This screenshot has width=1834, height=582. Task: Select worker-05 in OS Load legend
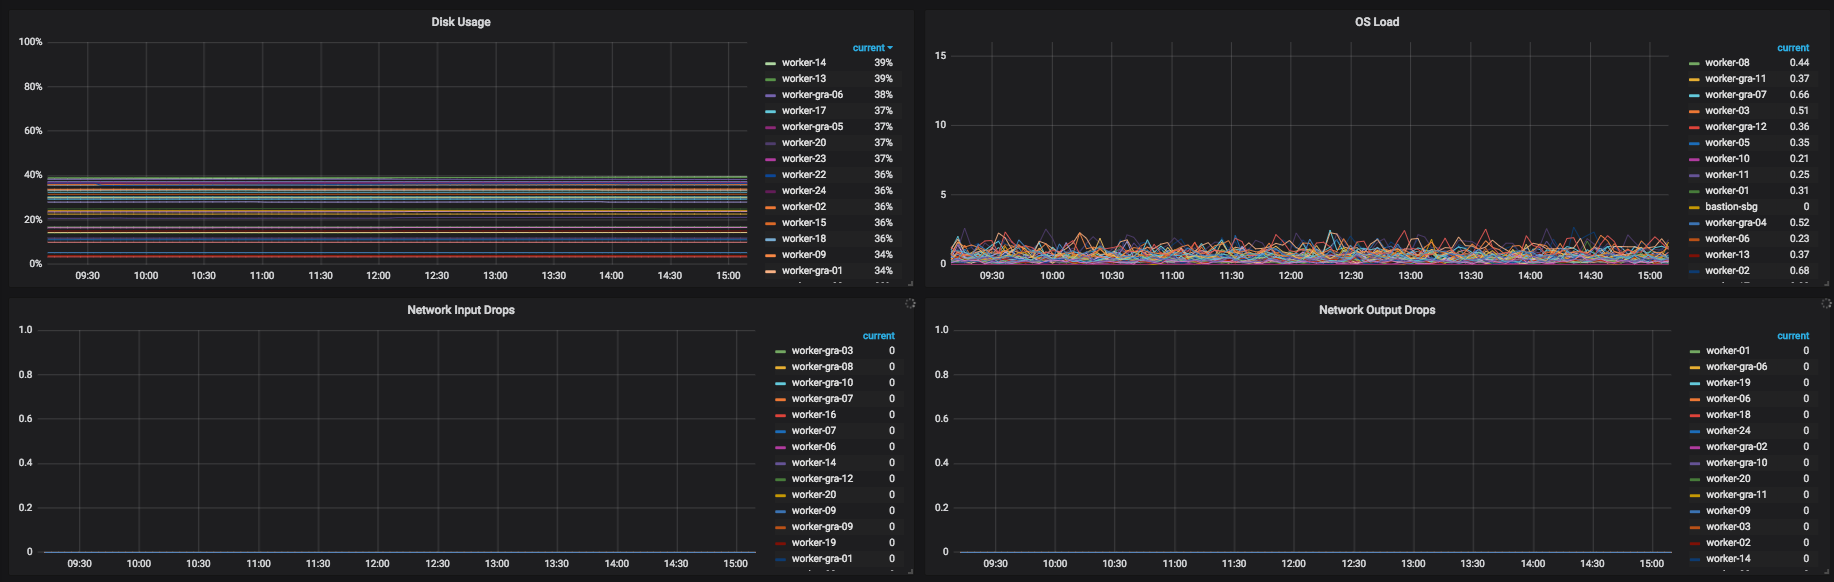click(x=1727, y=143)
